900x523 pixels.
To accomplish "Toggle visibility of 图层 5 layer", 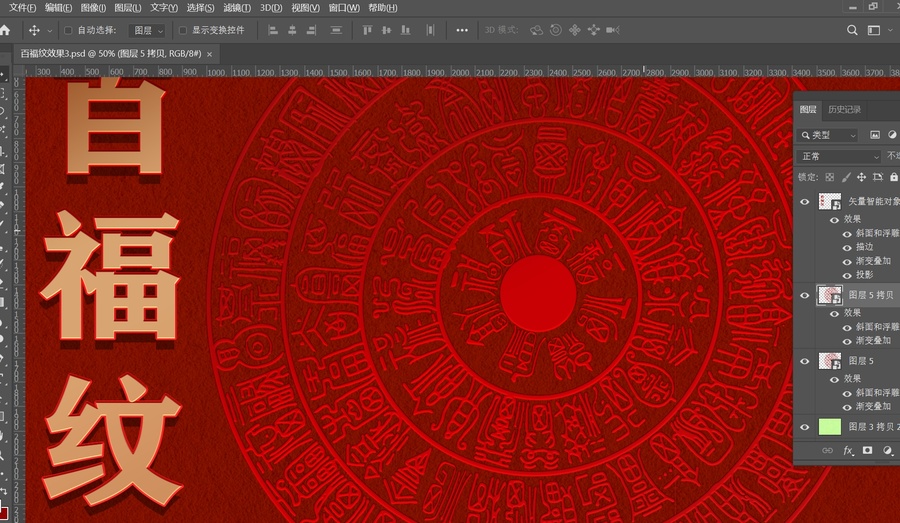I will (805, 361).
